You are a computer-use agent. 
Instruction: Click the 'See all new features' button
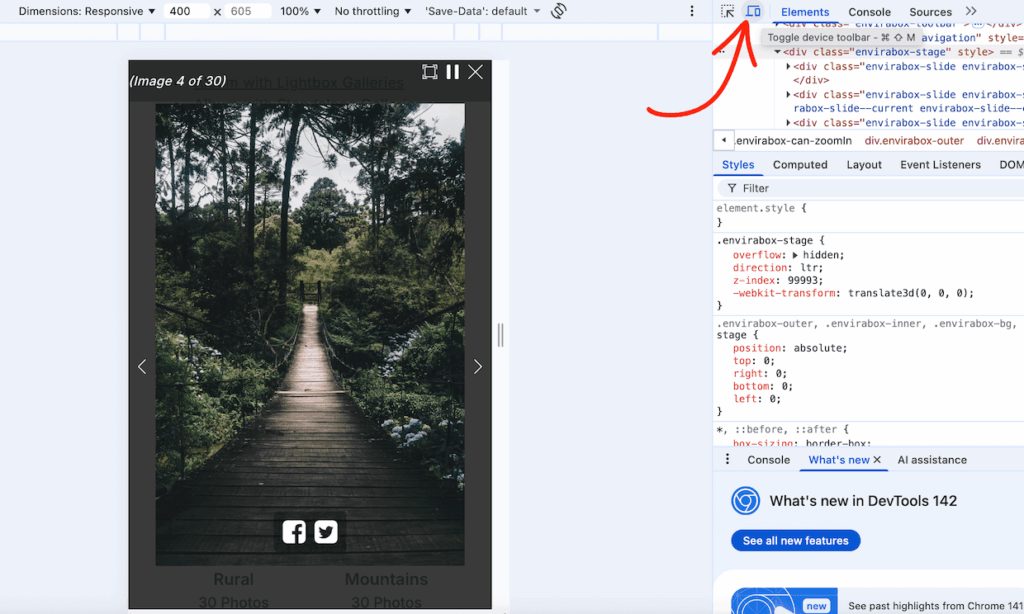(795, 540)
